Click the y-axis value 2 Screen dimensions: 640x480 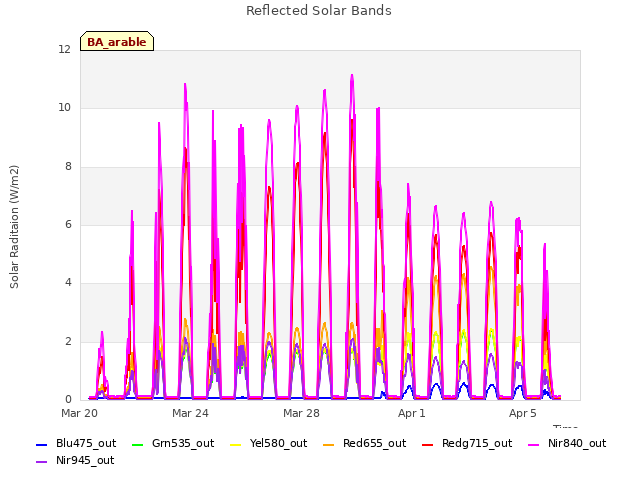pyautogui.click(x=68, y=341)
